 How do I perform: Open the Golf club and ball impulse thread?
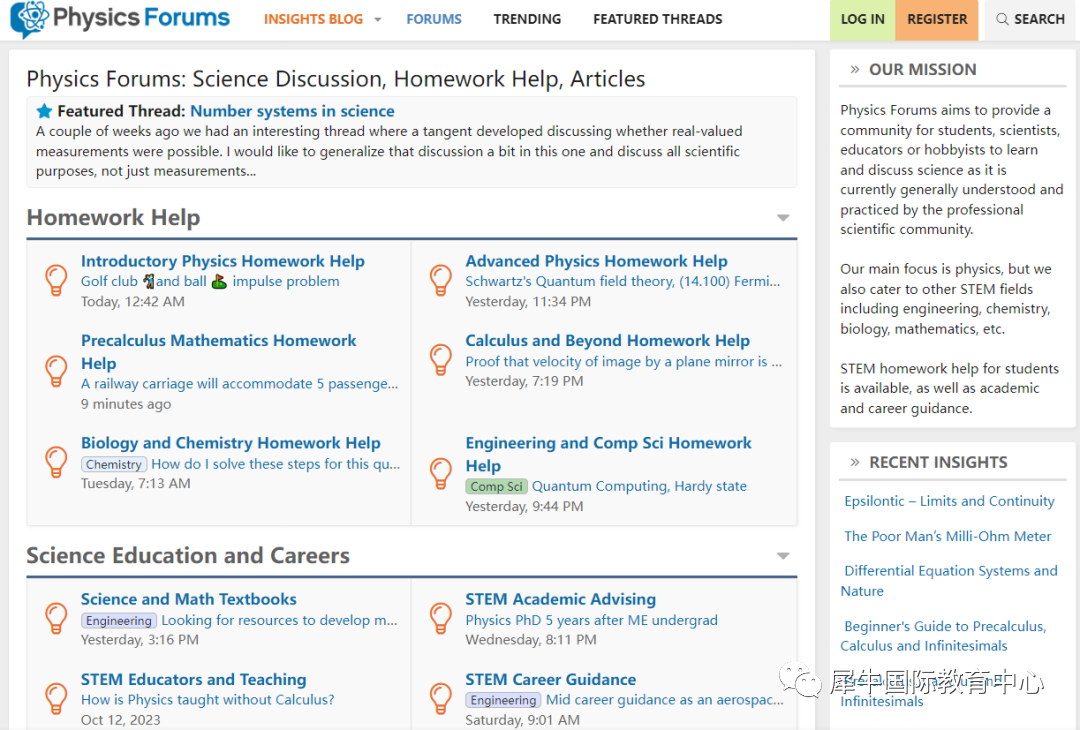[x=210, y=281]
